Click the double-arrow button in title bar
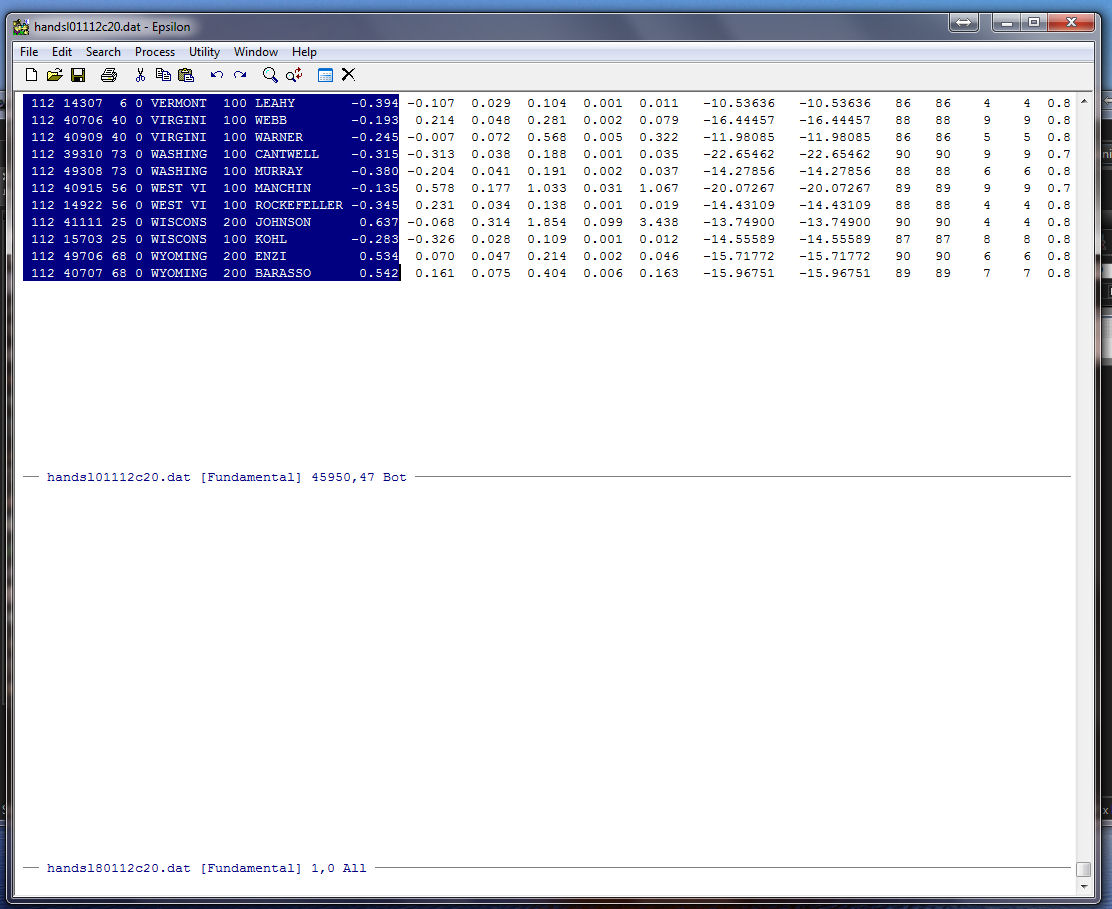This screenshot has height=909, width=1112. pyautogui.click(x=964, y=23)
